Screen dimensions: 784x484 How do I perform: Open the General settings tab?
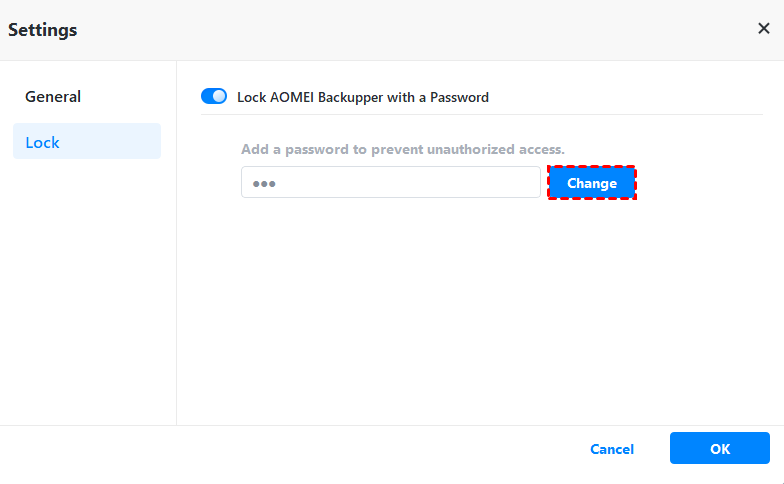[x=53, y=97]
